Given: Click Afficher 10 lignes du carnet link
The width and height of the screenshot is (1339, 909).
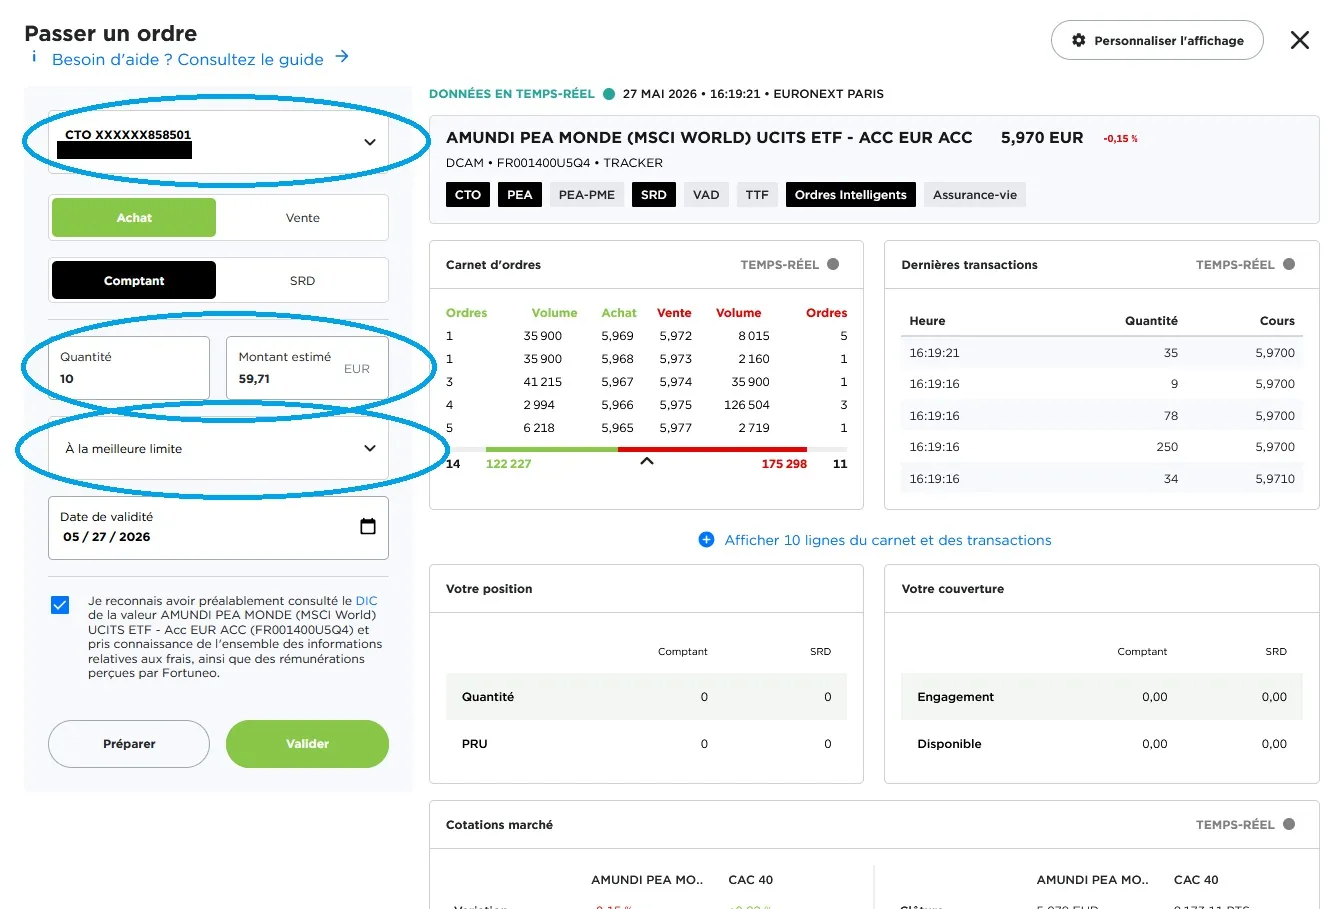Looking at the screenshot, I should click(x=888, y=540).
